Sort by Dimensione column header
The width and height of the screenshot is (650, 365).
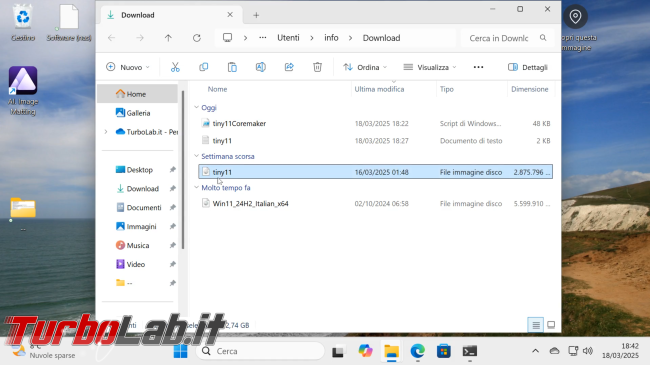[x=529, y=89]
